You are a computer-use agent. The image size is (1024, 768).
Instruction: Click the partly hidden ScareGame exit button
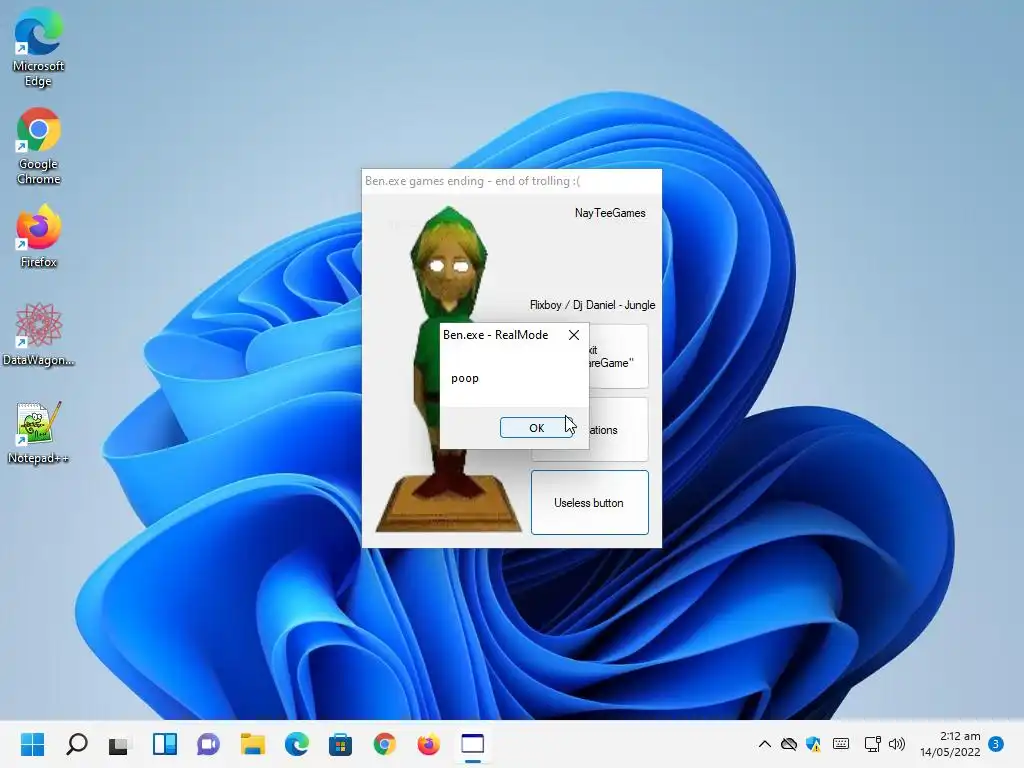618,357
